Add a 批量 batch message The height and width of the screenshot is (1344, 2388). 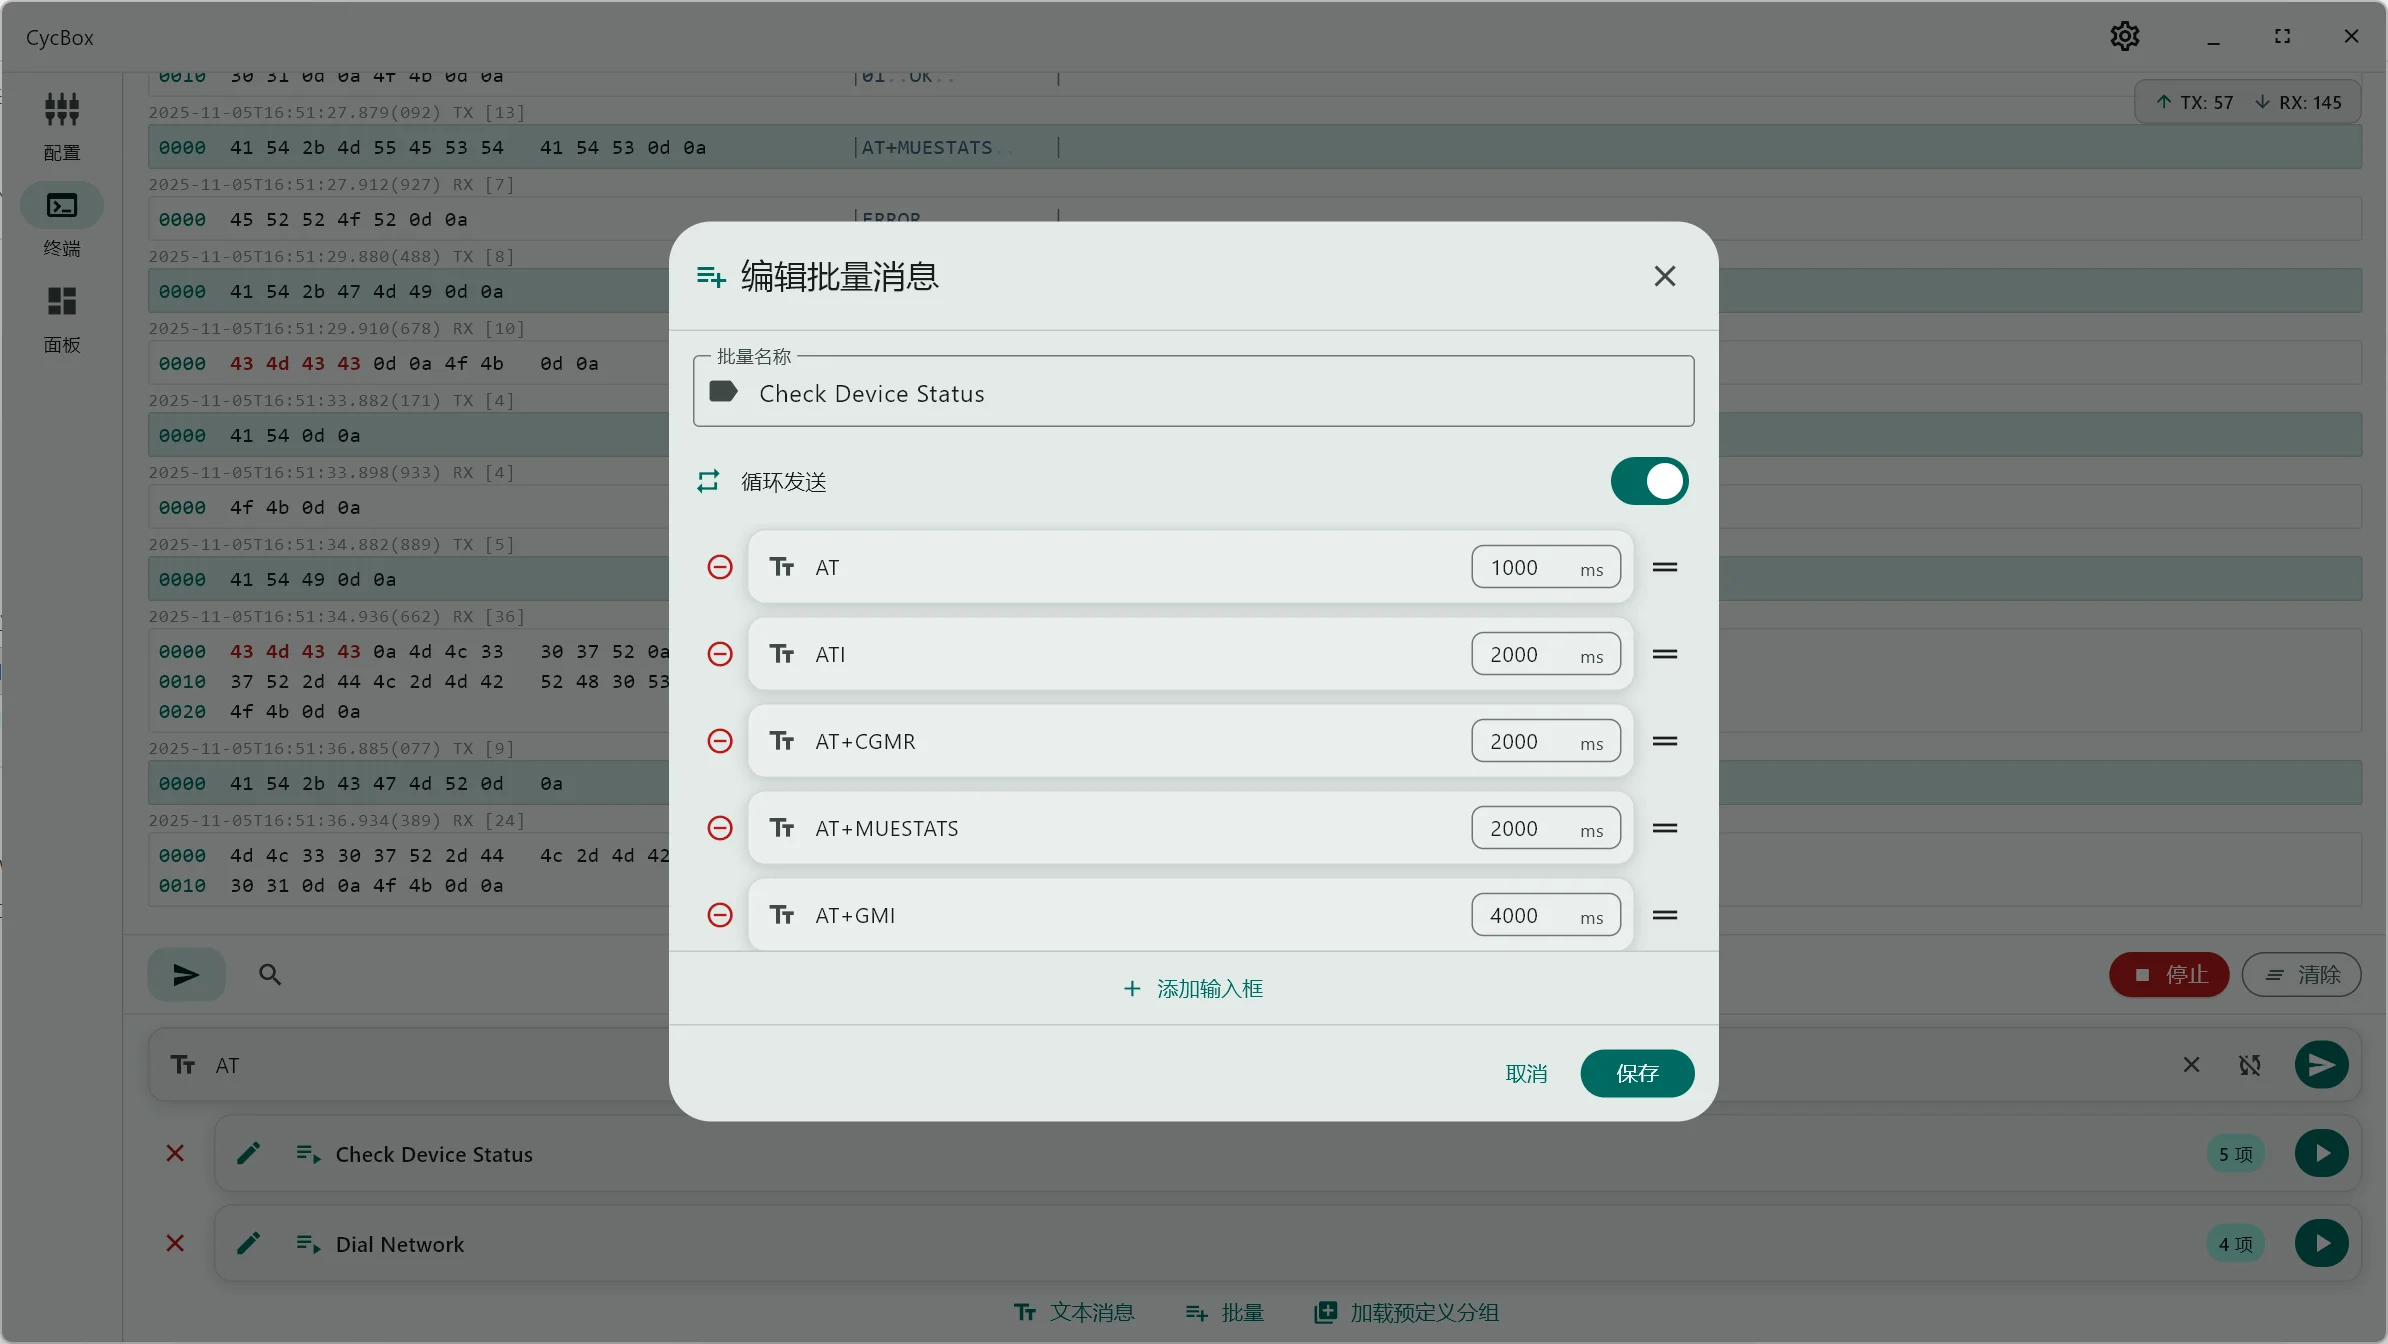click(x=1225, y=1312)
